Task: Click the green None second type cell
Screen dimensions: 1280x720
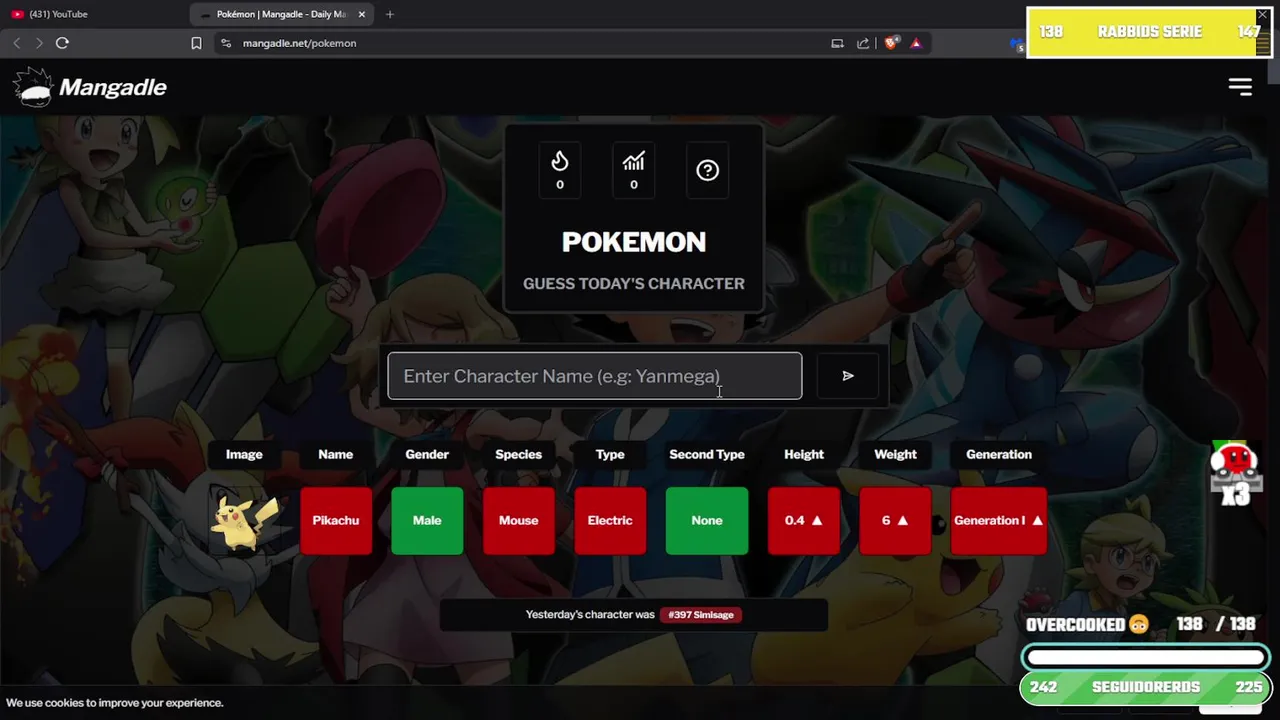Action: 707,520
